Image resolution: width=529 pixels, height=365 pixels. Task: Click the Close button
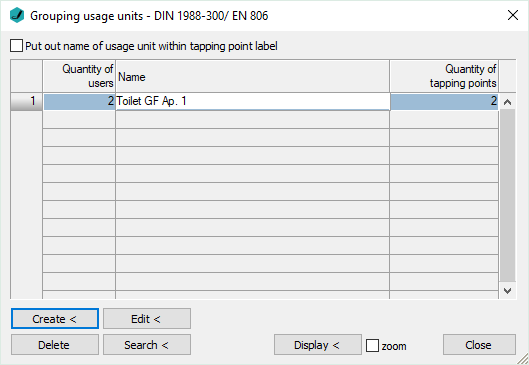point(479,345)
